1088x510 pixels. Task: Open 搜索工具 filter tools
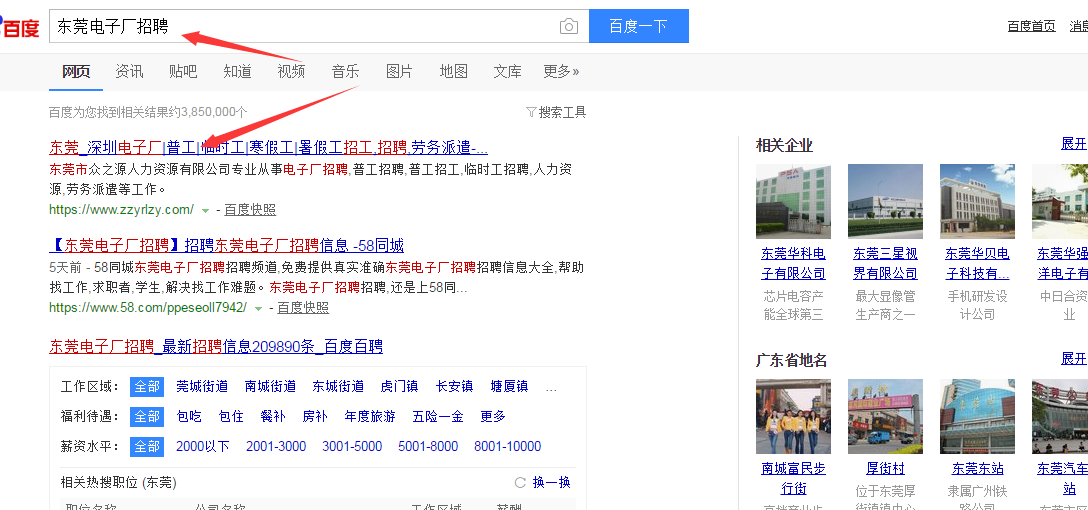pyautogui.click(x=556, y=112)
